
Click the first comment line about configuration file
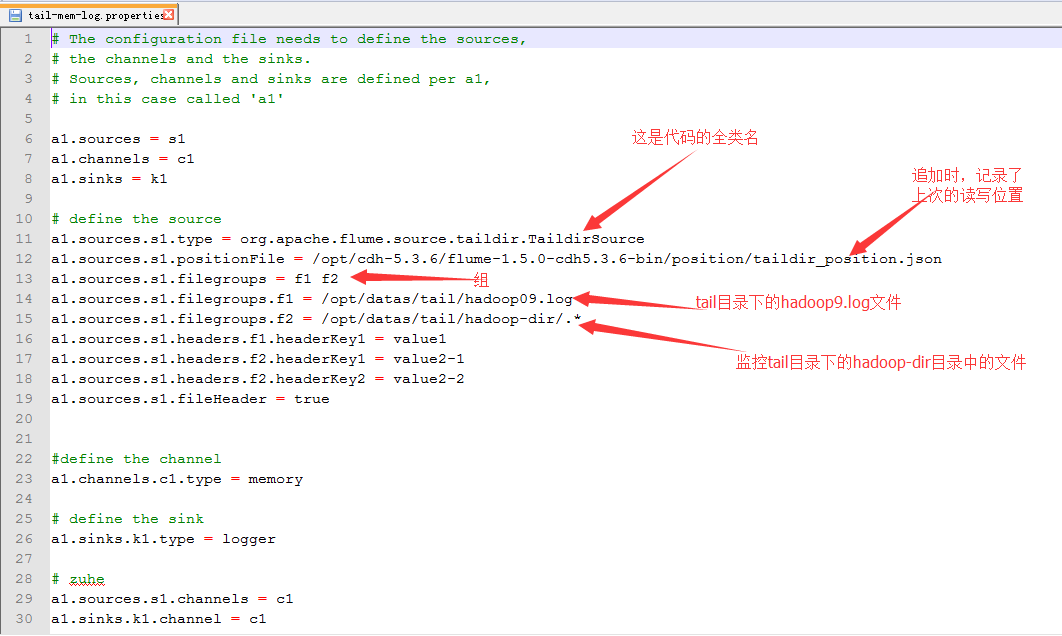click(289, 39)
